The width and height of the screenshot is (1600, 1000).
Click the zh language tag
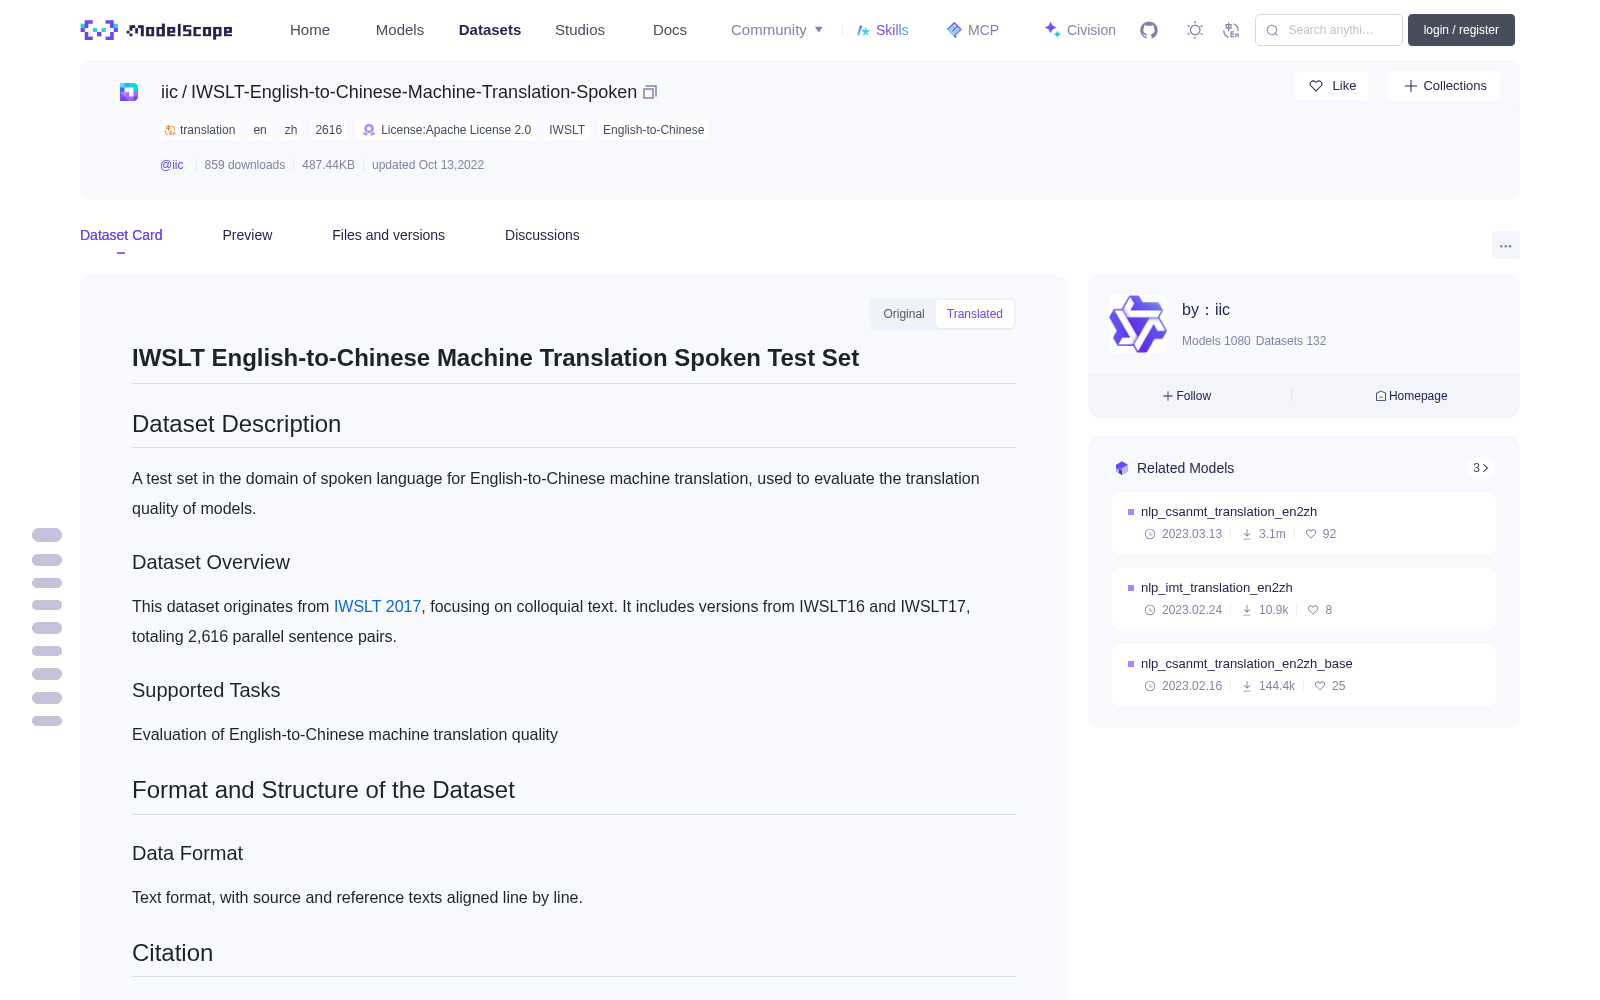(291, 130)
